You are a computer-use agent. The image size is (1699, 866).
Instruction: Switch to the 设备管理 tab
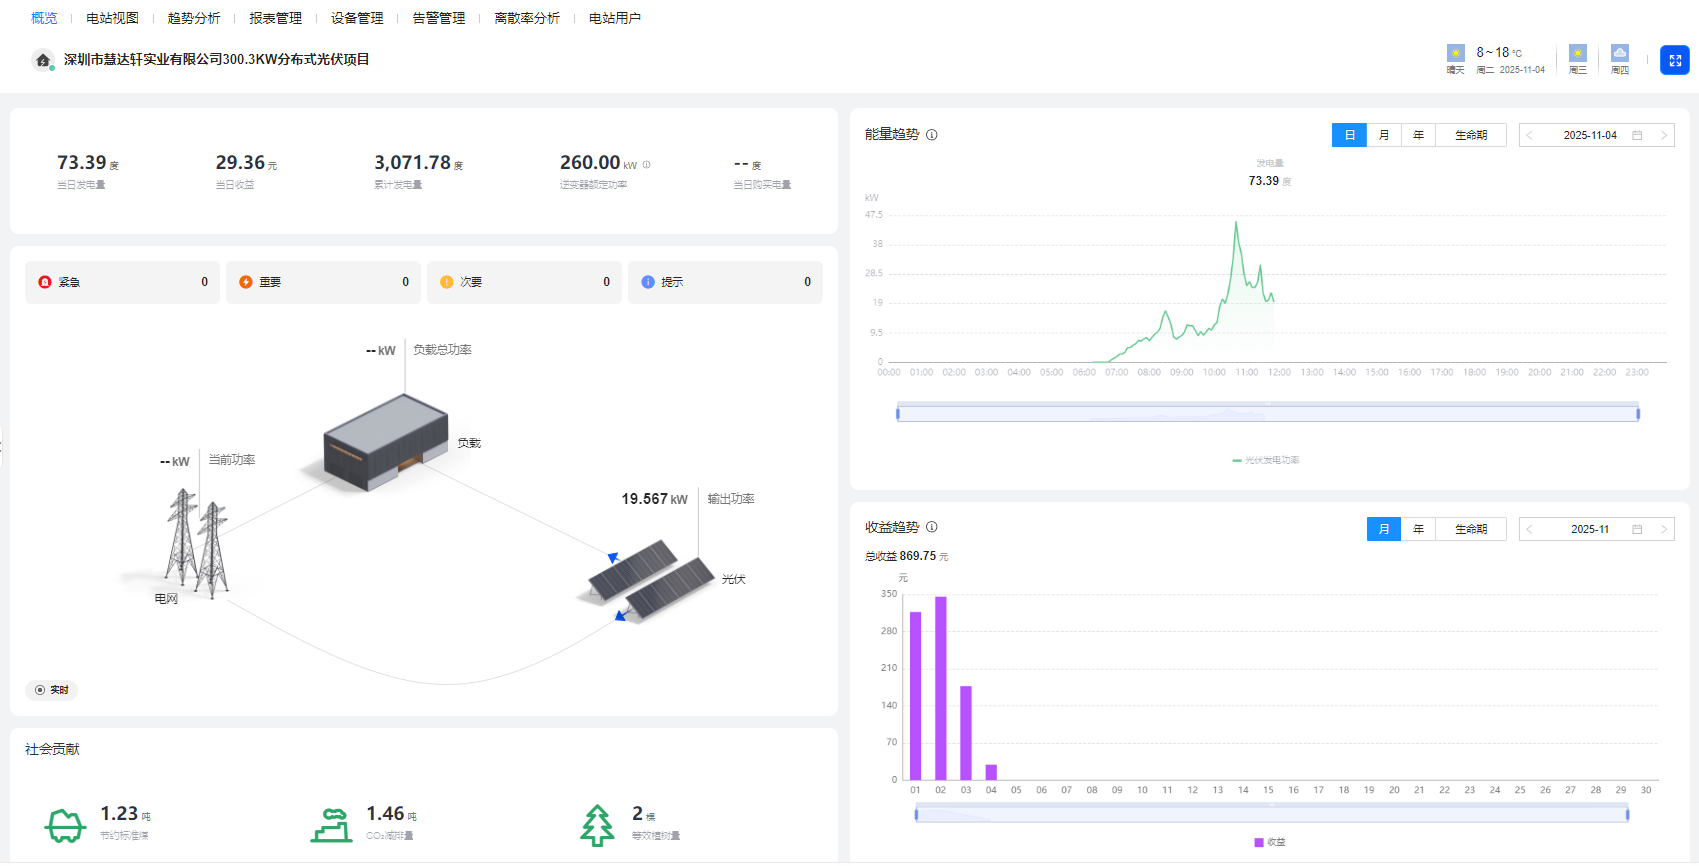click(357, 18)
